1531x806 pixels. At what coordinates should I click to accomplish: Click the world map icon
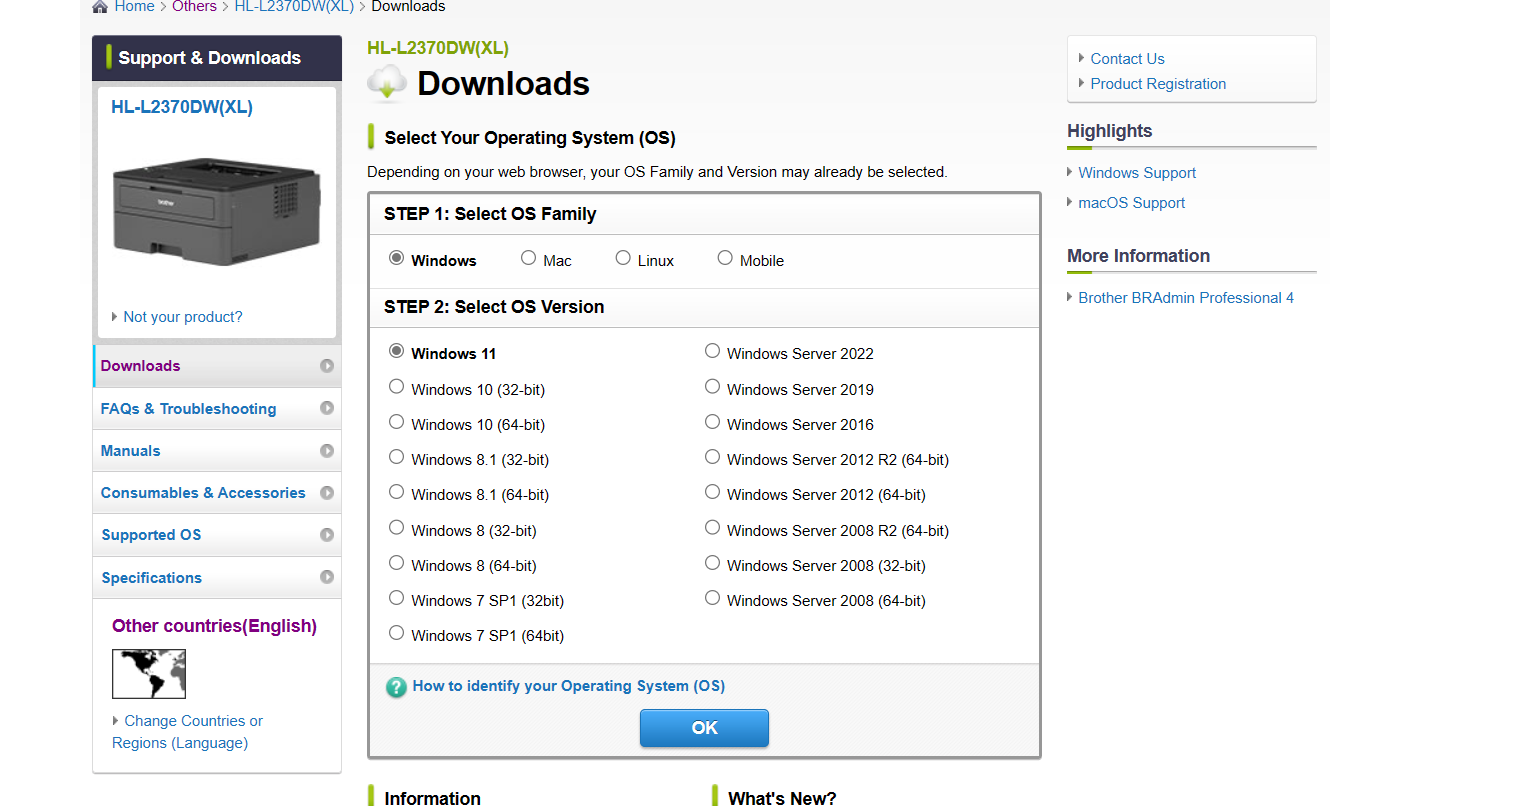(149, 674)
